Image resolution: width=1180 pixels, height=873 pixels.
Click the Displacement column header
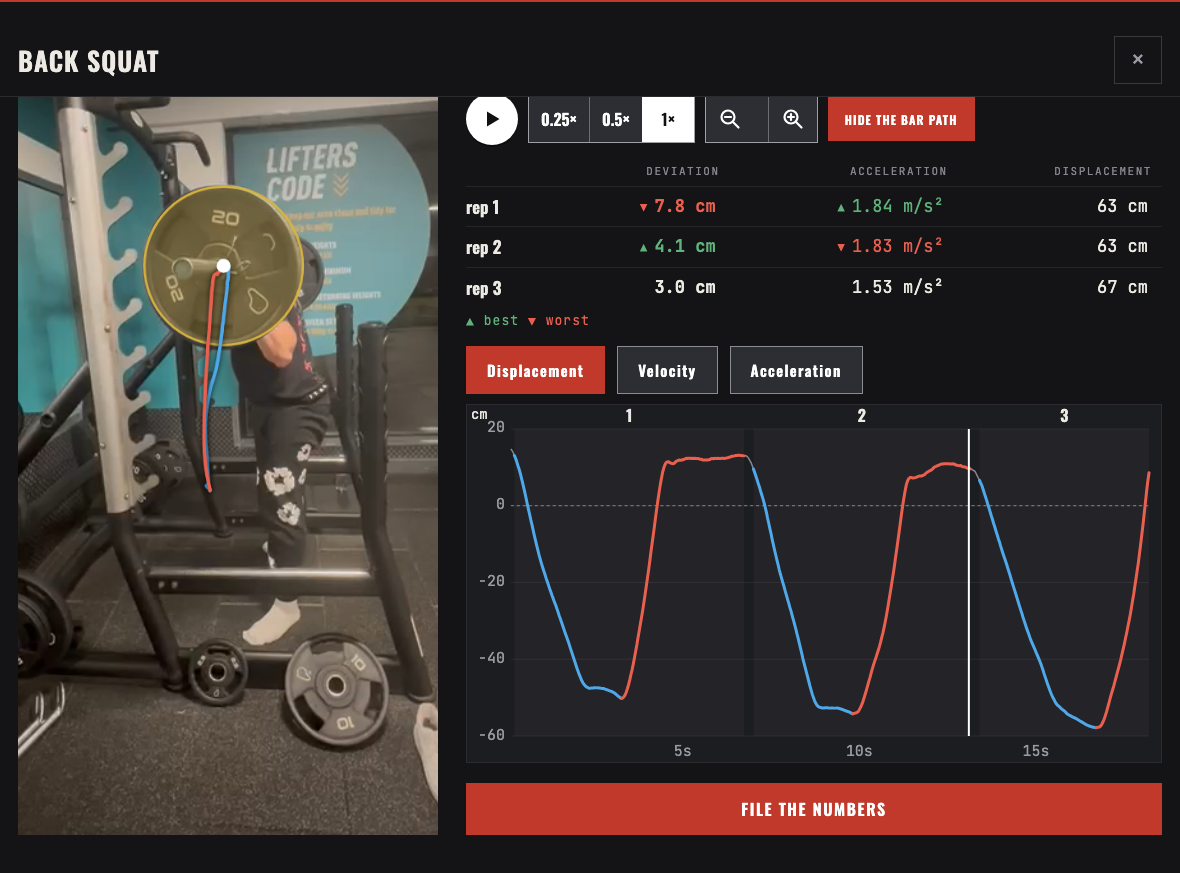[1102, 172]
